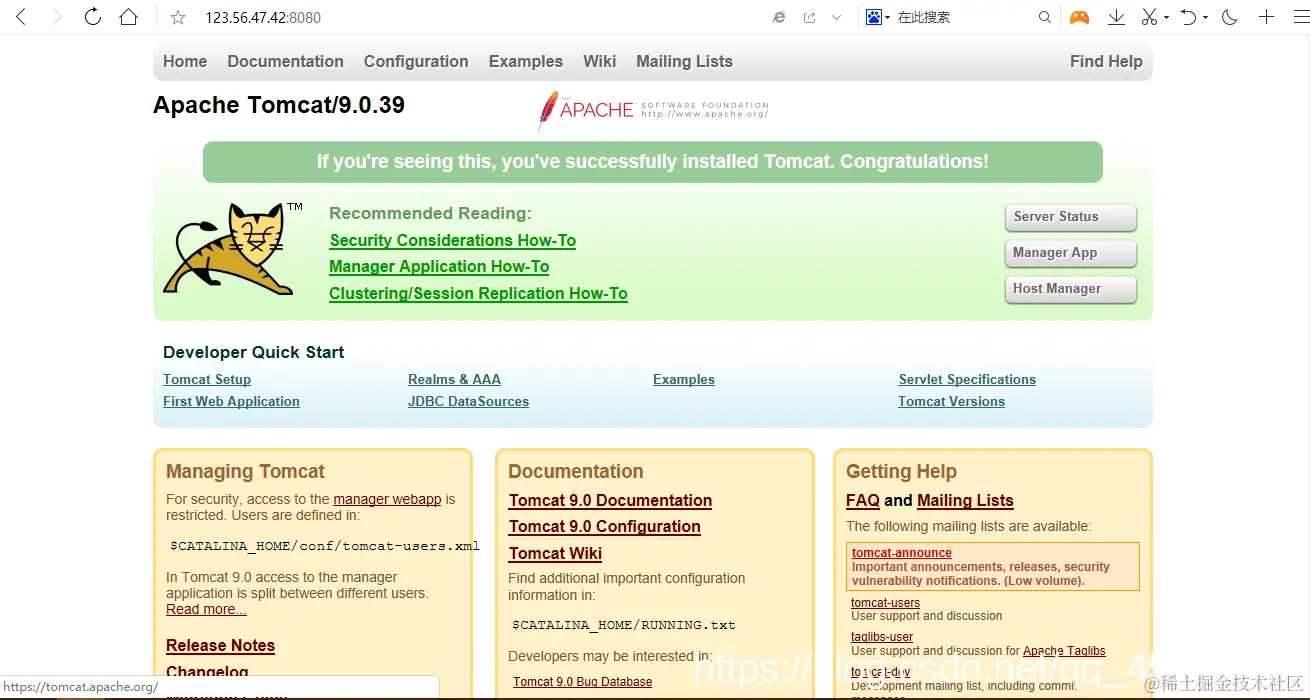Open the JDBC DataSources link
Screen dimensions: 1310x700
point(468,401)
